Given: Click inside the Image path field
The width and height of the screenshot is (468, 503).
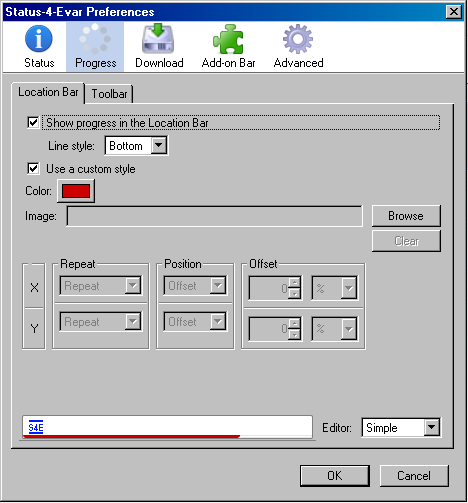Looking at the screenshot, I should [x=214, y=216].
